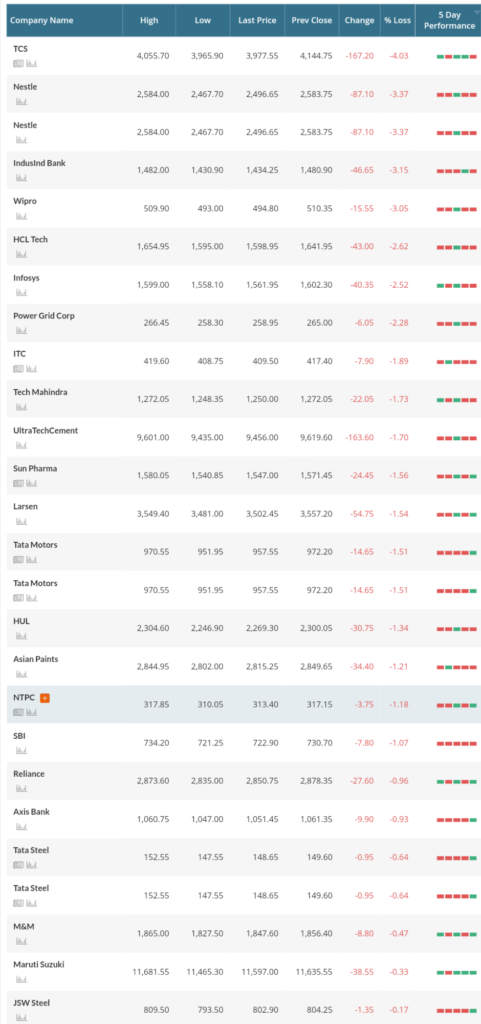
Task: Click the news icon under TCS
Action: [18, 63]
